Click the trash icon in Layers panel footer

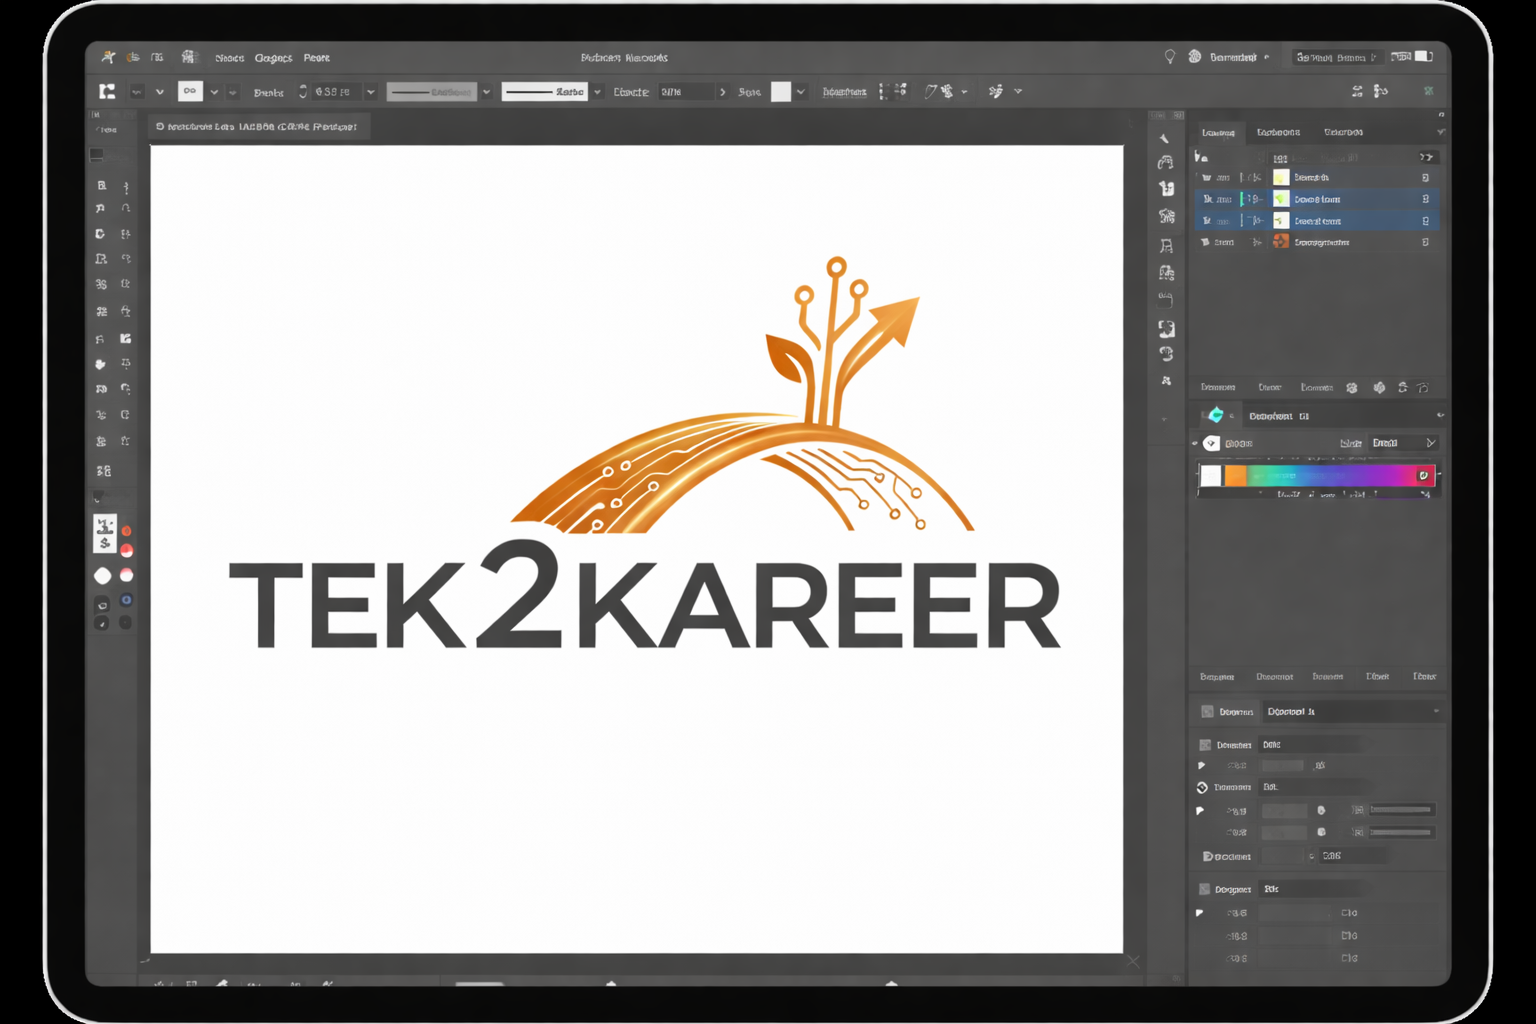(1423, 387)
